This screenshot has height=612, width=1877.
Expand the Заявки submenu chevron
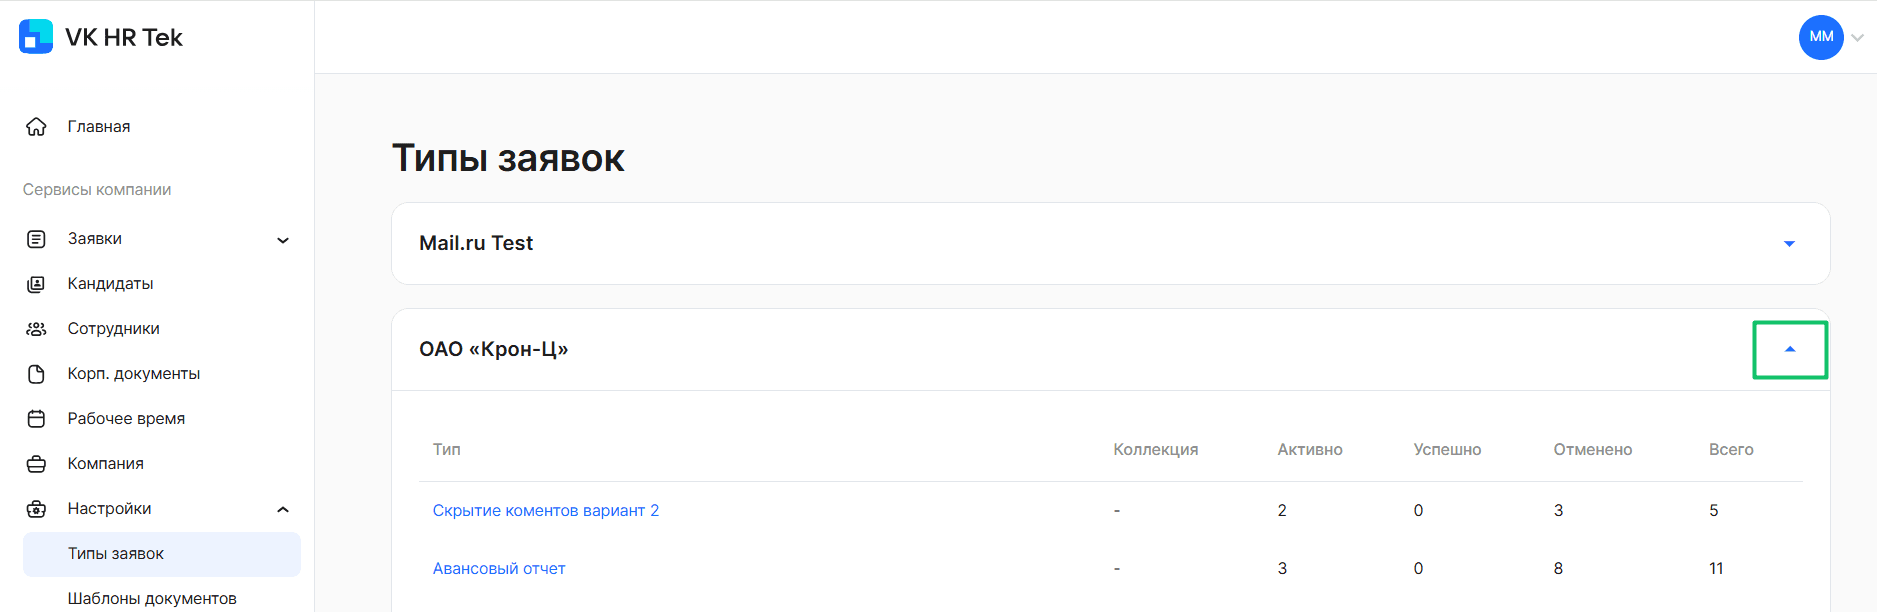coord(283,240)
